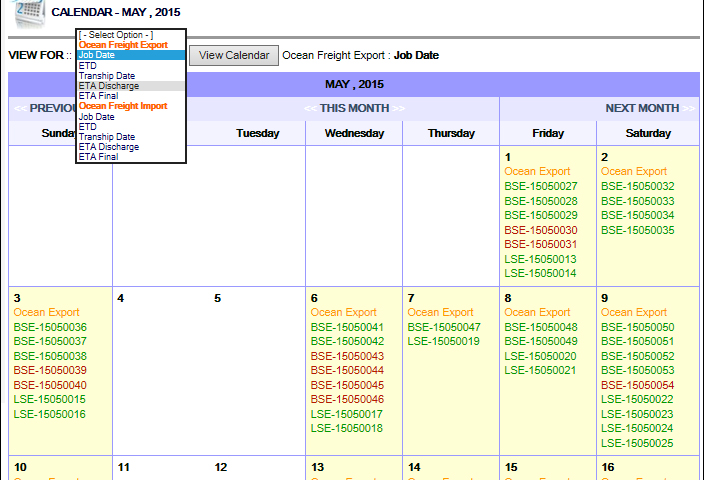
Task: Open job LSE-15050015
Action: coord(50,399)
